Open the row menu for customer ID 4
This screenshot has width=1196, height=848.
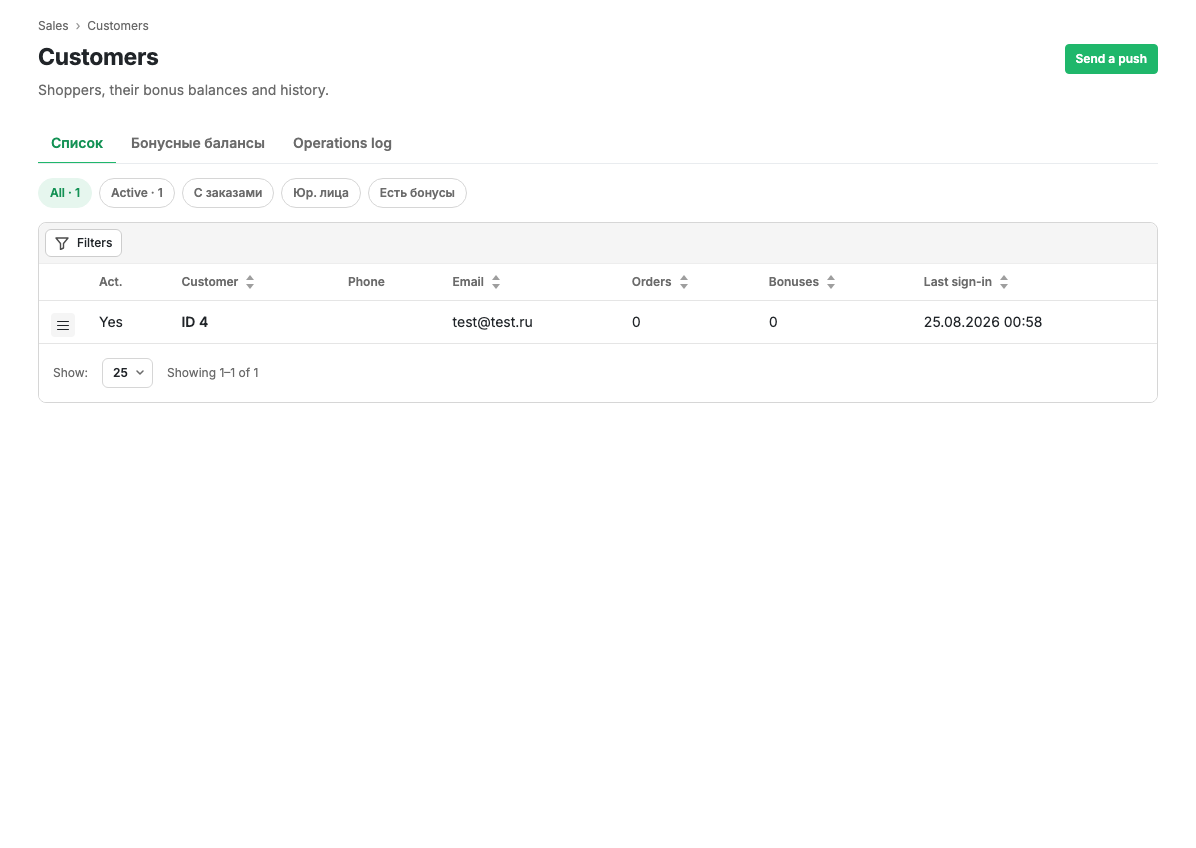coord(63,325)
